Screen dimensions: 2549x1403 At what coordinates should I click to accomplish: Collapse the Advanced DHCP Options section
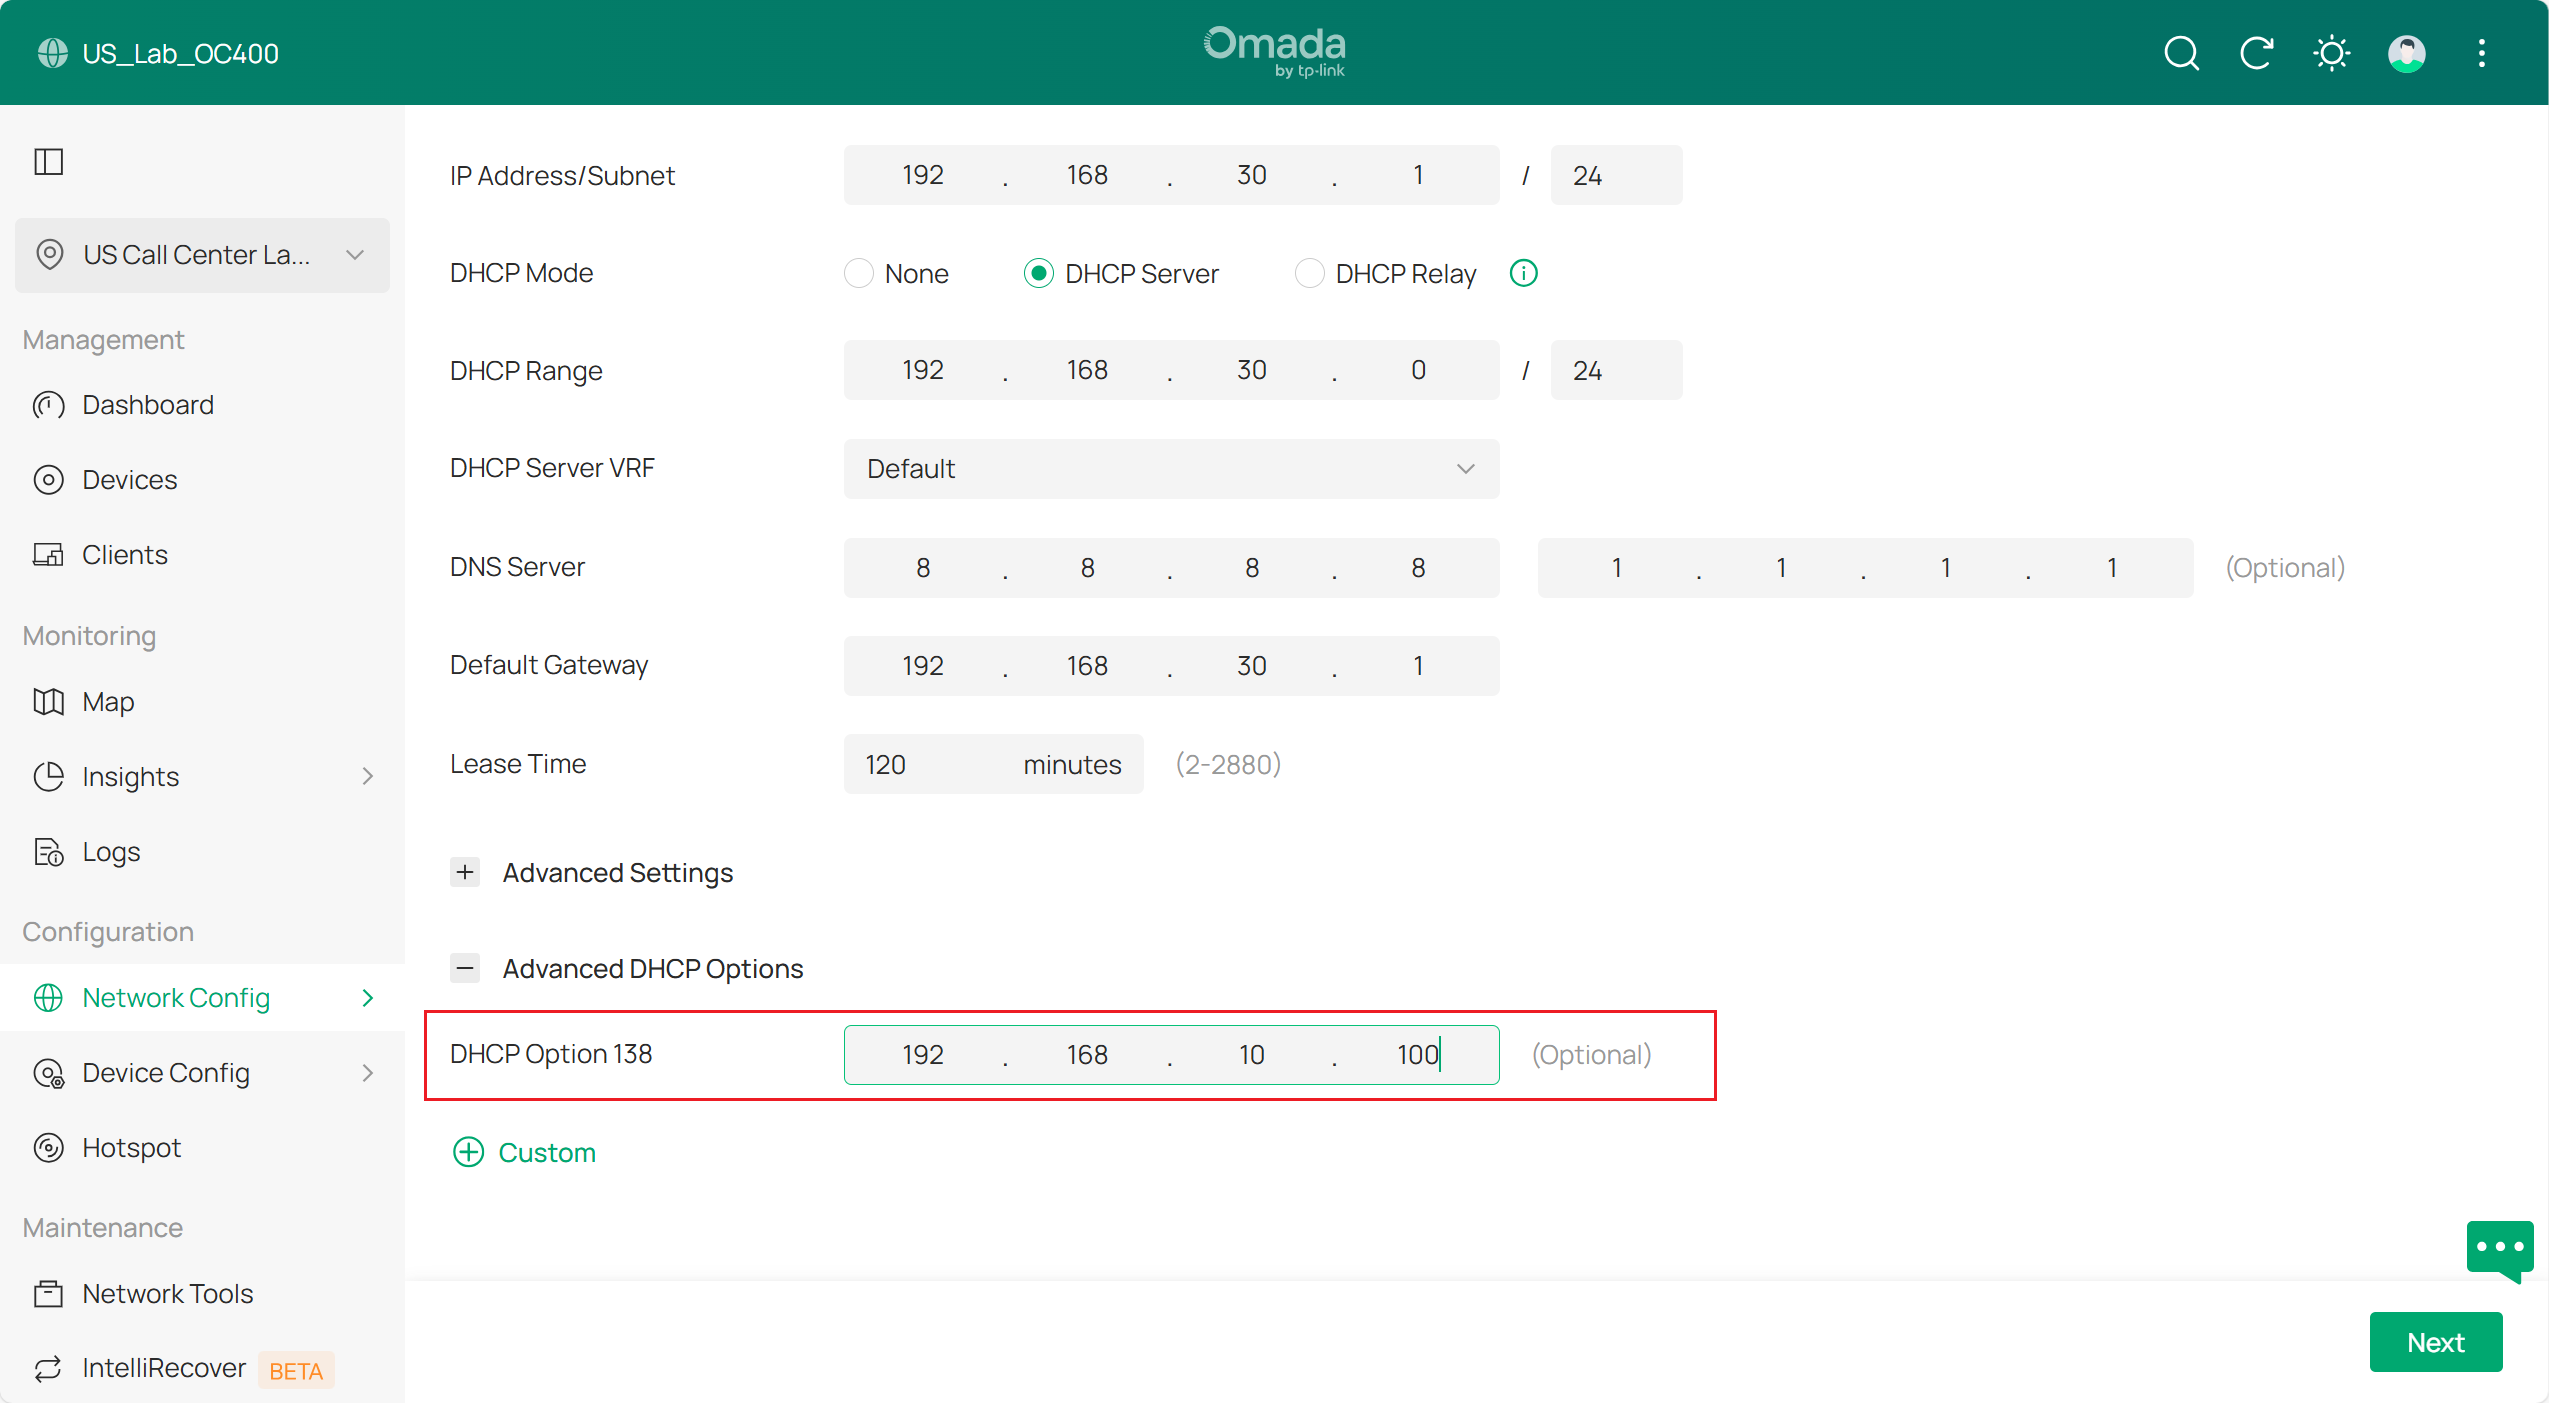point(465,967)
